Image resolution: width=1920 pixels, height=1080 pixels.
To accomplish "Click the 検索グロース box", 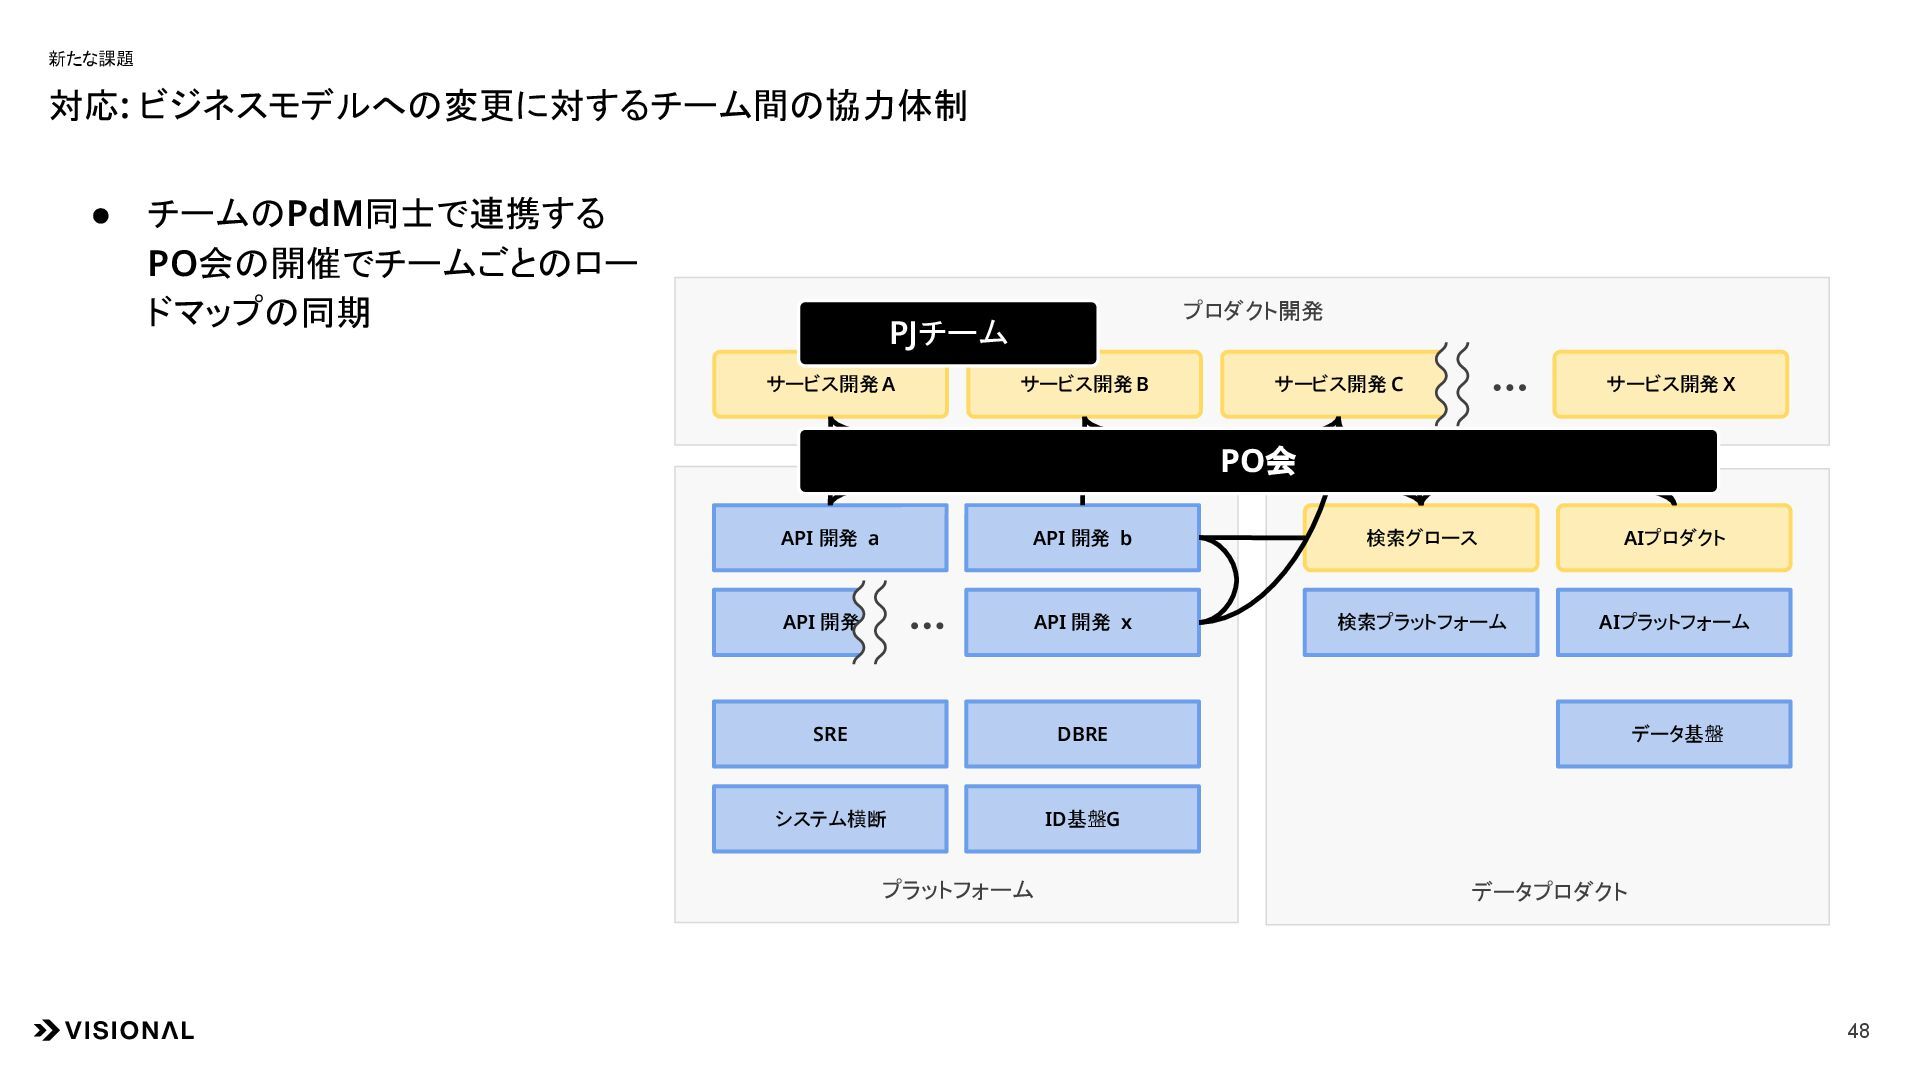I will [x=1421, y=540].
